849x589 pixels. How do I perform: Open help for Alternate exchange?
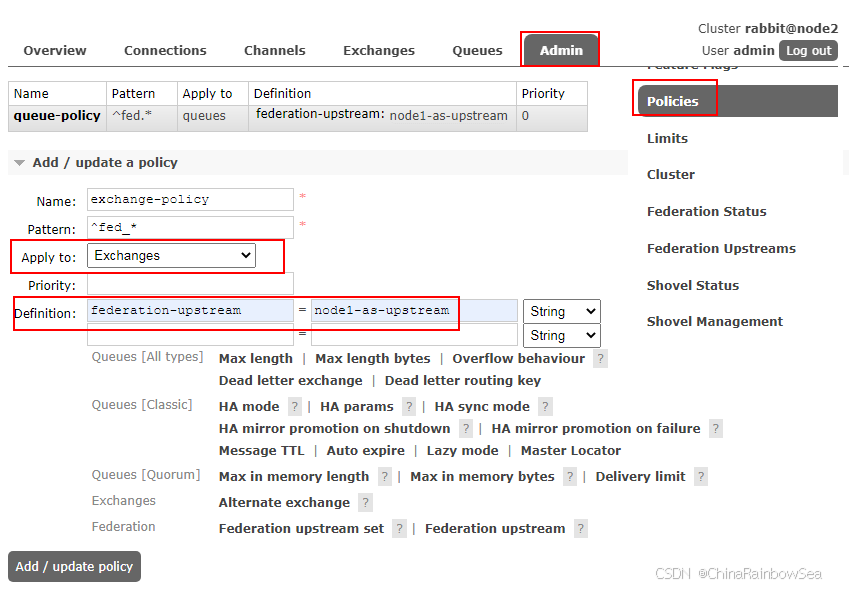coord(365,502)
